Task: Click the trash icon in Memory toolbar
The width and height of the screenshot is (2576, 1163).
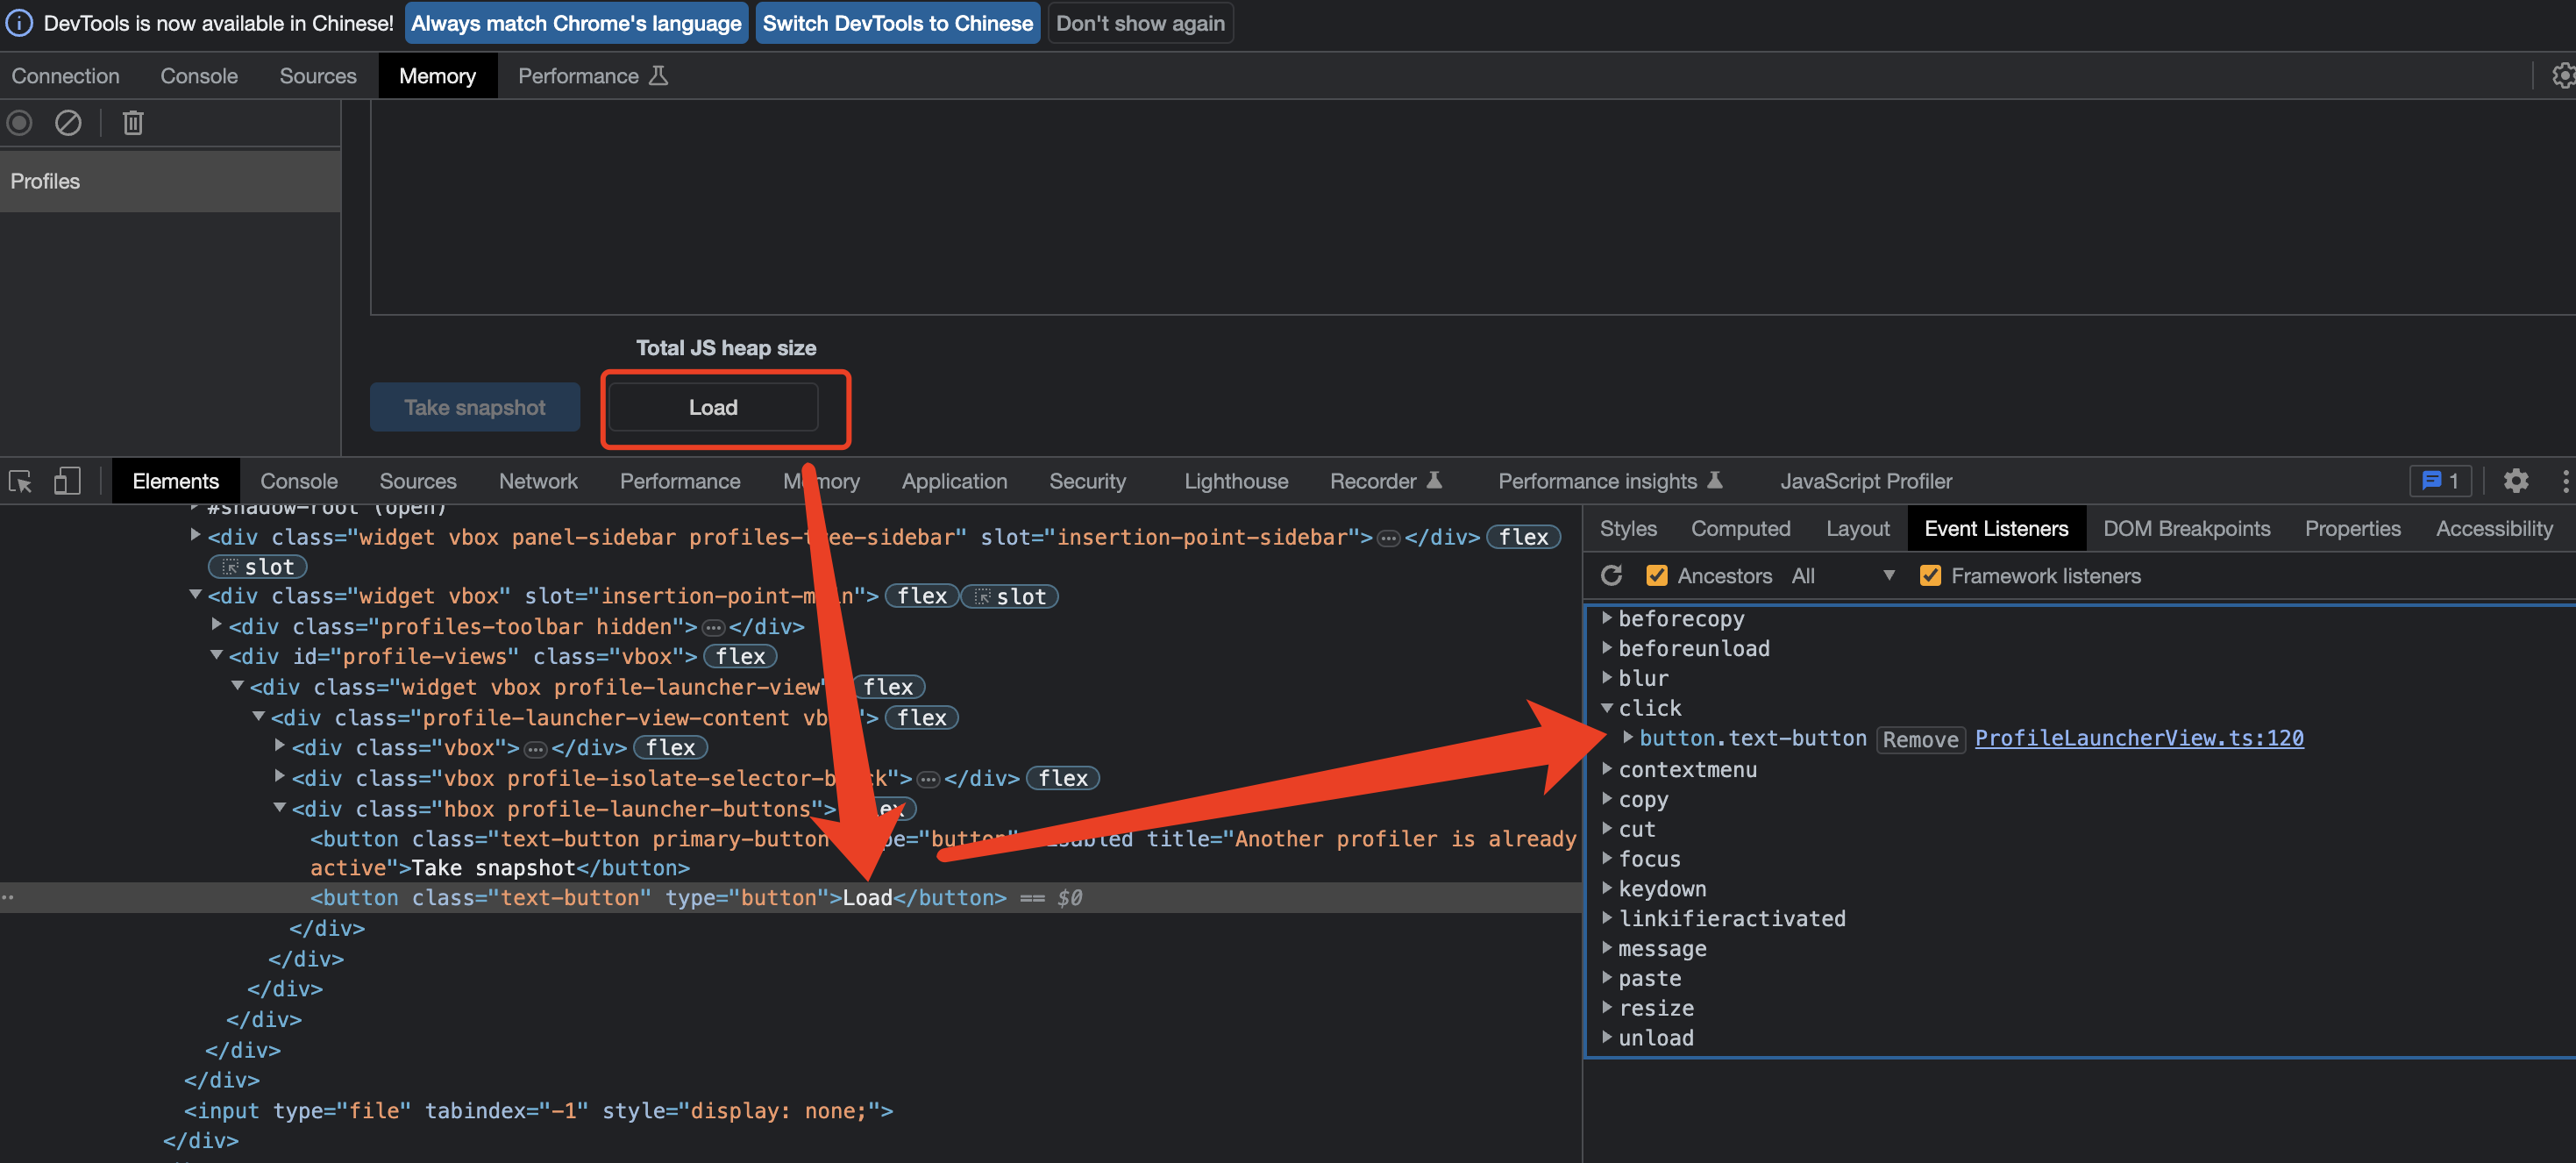Action: (133, 122)
